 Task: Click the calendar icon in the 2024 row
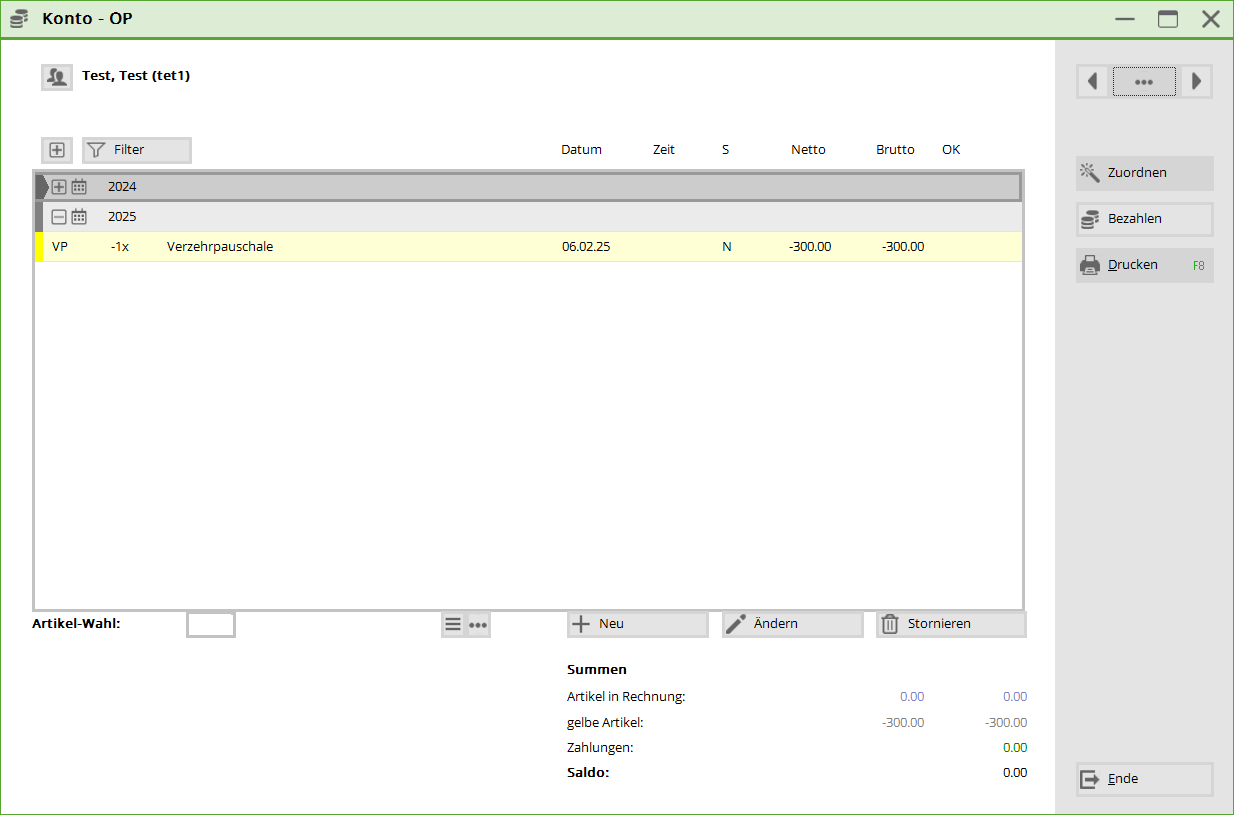pos(79,187)
